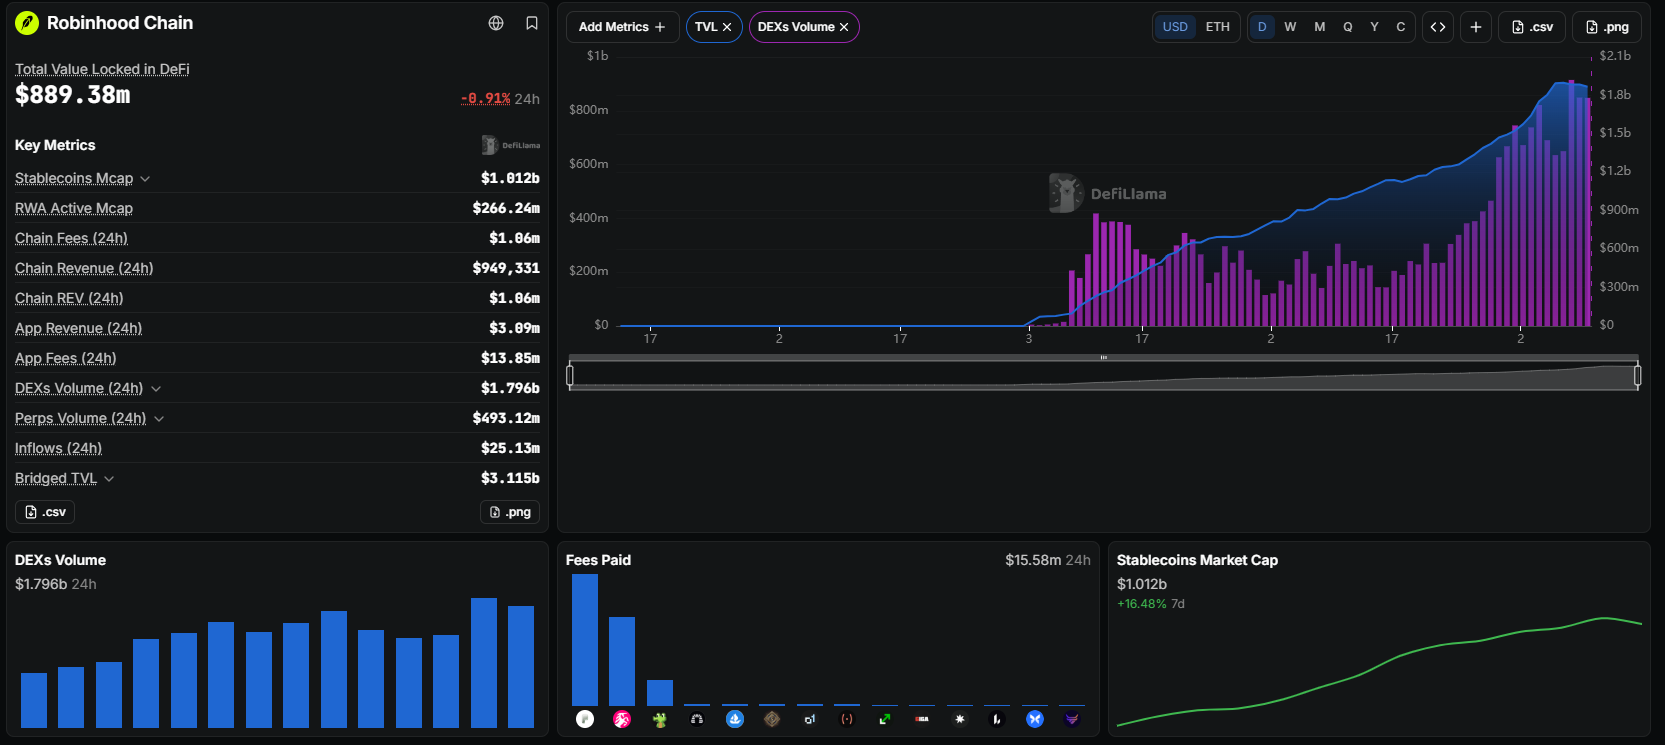Open the Add Metrics menu
1665x745 pixels.
(622, 27)
